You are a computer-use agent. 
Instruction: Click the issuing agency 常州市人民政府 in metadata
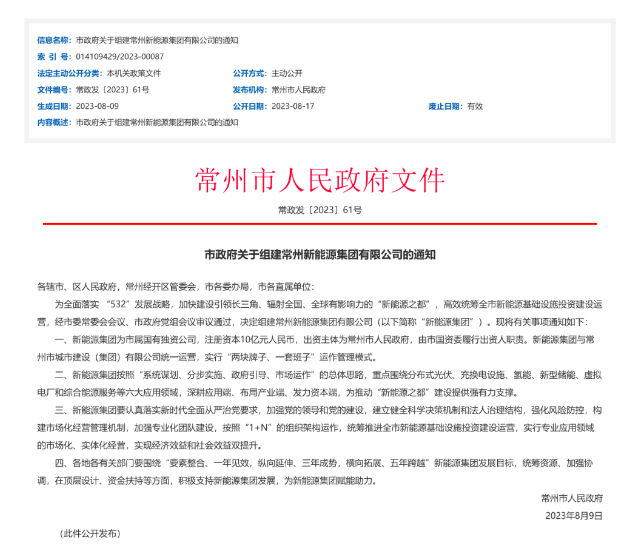click(x=299, y=89)
